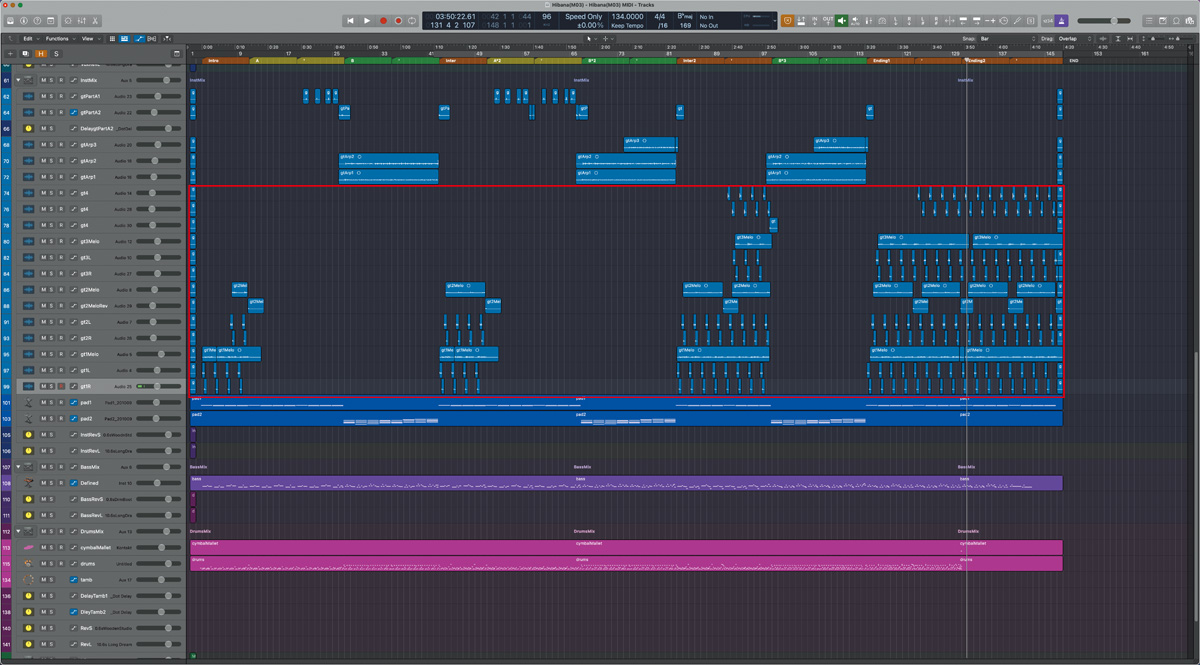Click the cymbalMallet track icon
Viewport: 1200px width, 665px height.
(28, 547)
